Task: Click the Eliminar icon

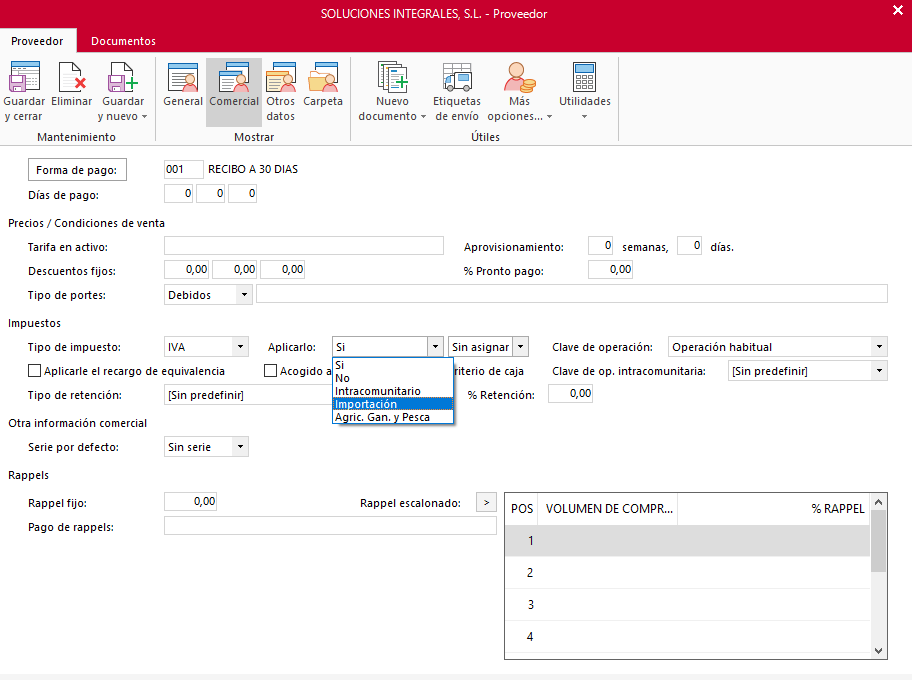Action: tap(72, 77)
